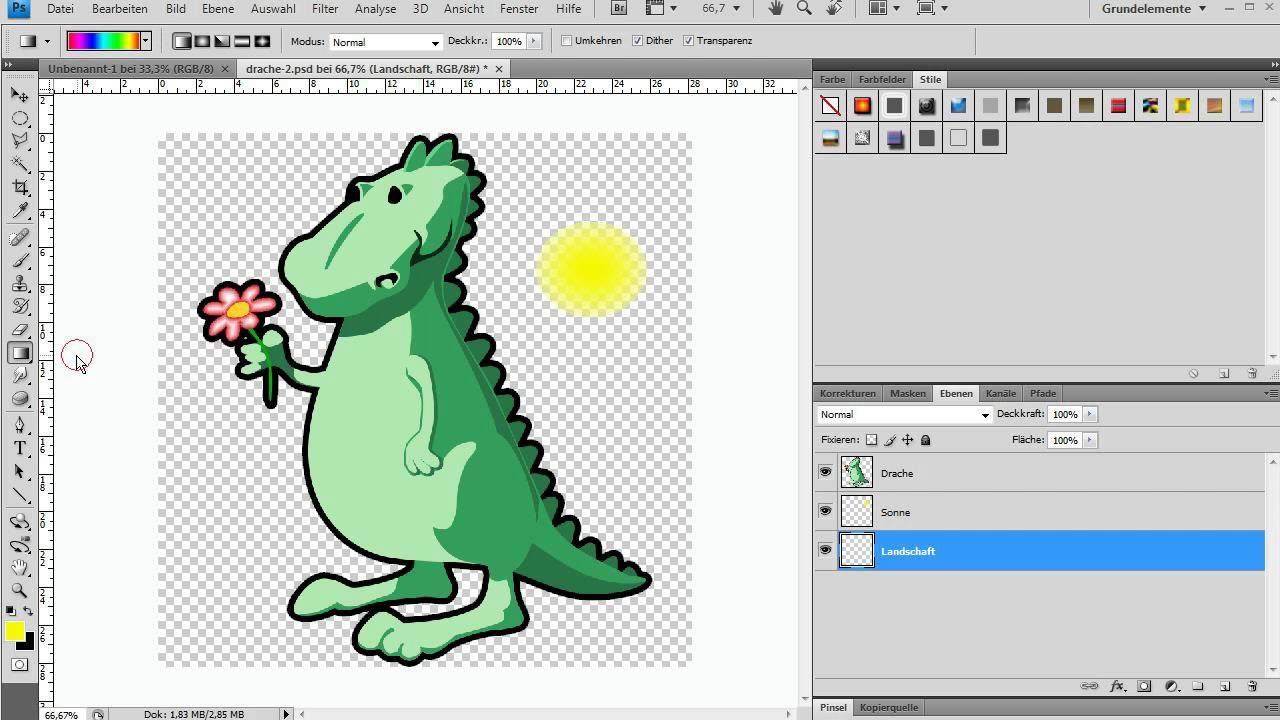This screenshot has height=720, width=1280.
Task: Open the Bearbeiten menu
Action: pyautogui.click(x=119, y=9)
